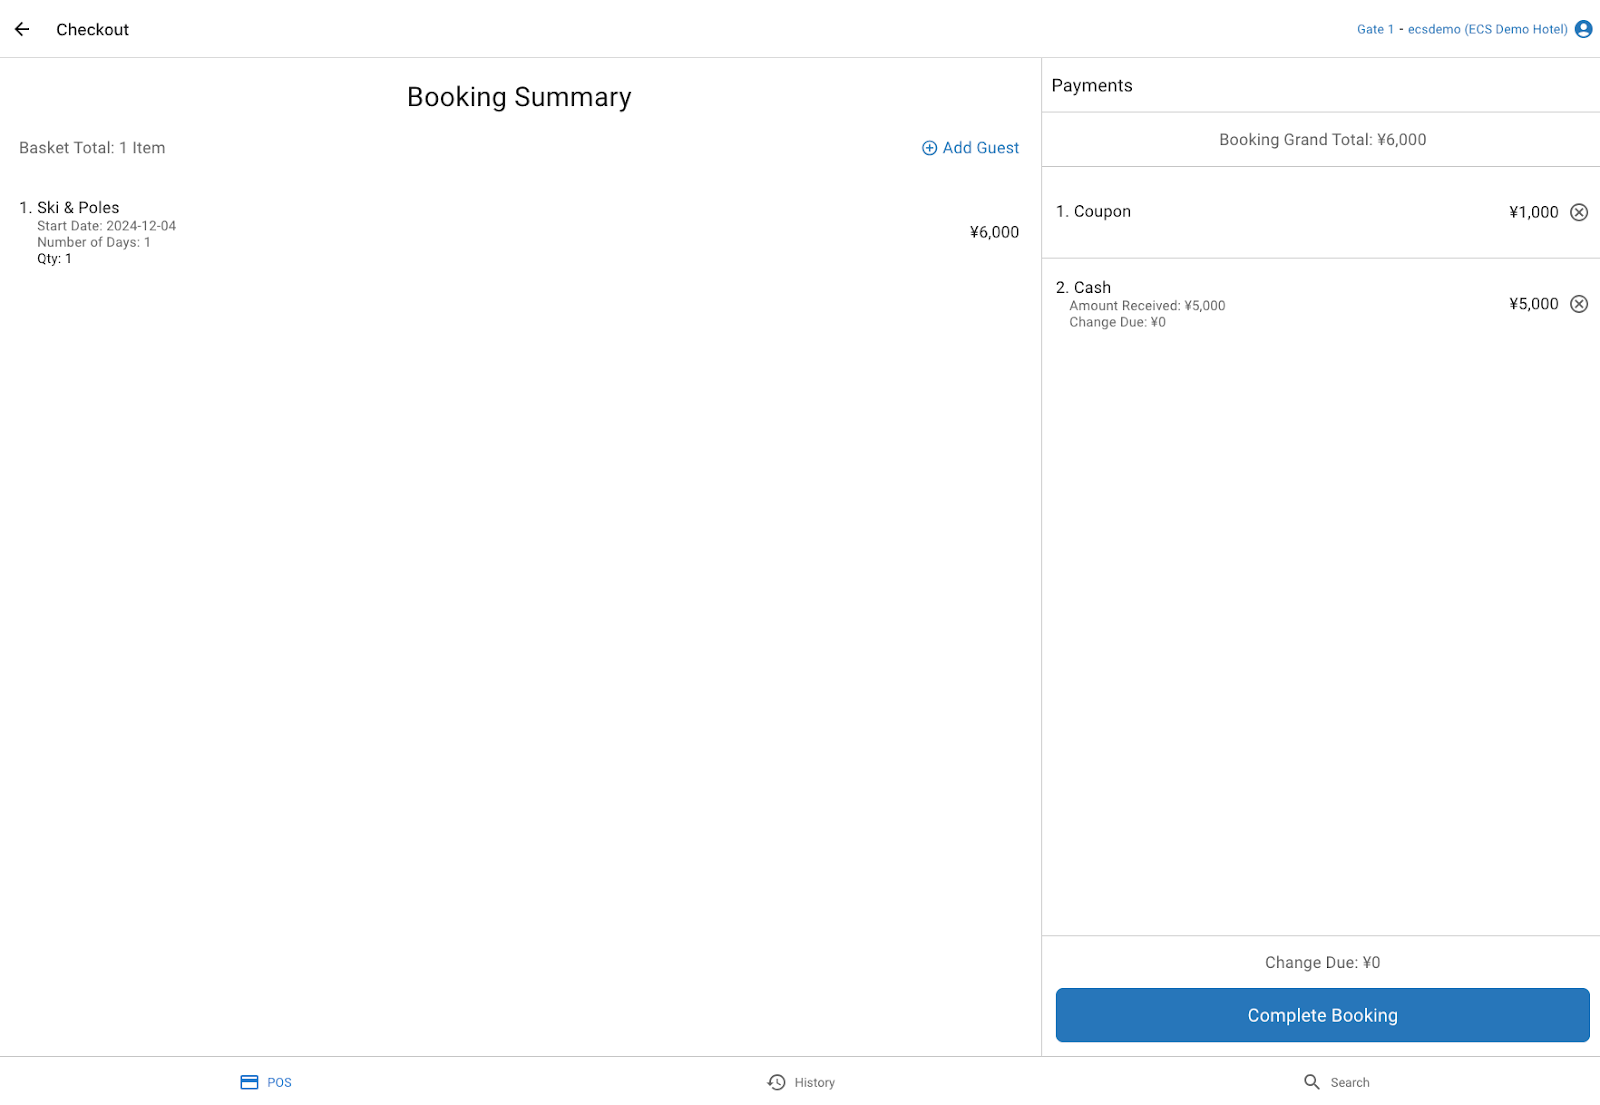This screenshot has height=1105, width=1600.
Task: Remove the Coupon payment with its X icon
Action: tap(1578, 212)
